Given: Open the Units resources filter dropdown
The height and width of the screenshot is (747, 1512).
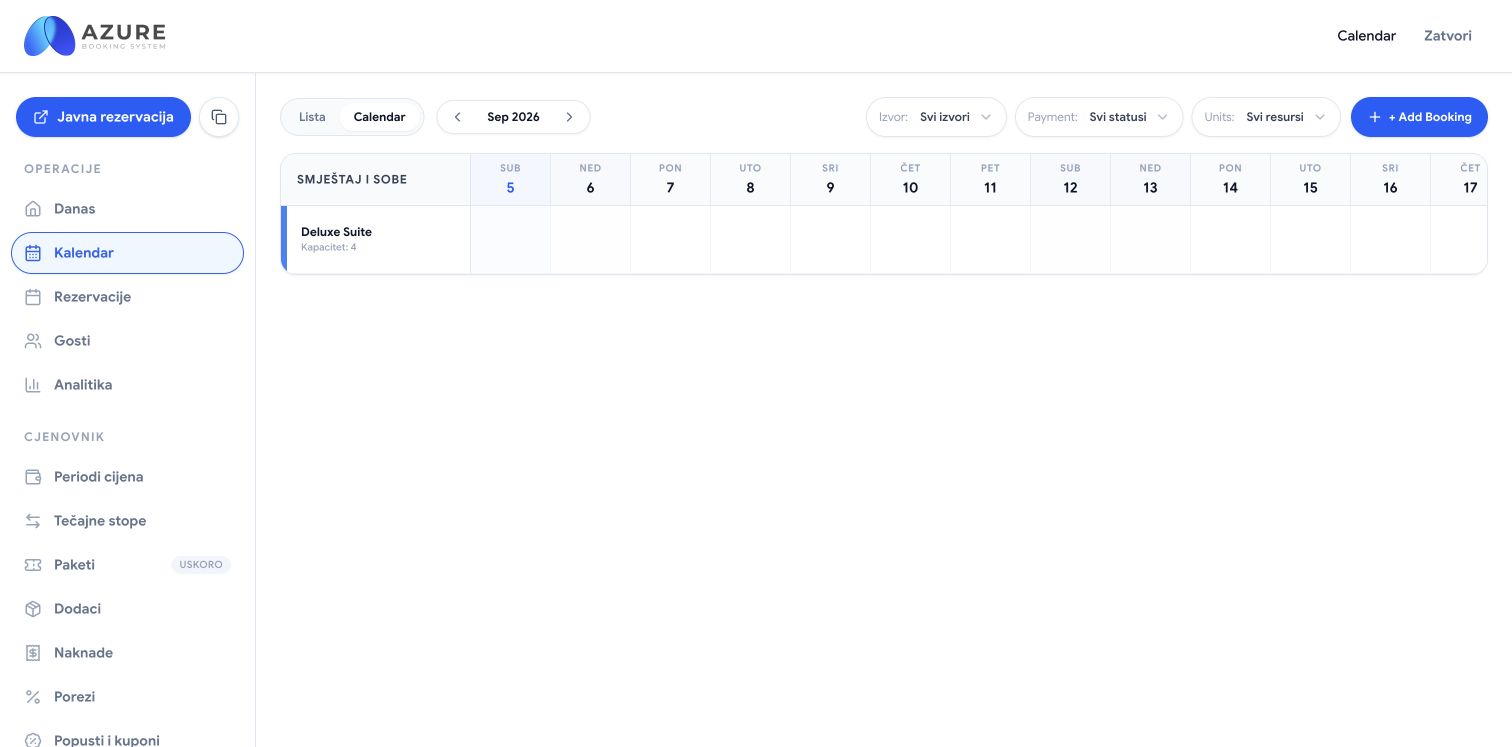Looking at the screenshot, I should pyautogui.click(x=1266, y=117).
